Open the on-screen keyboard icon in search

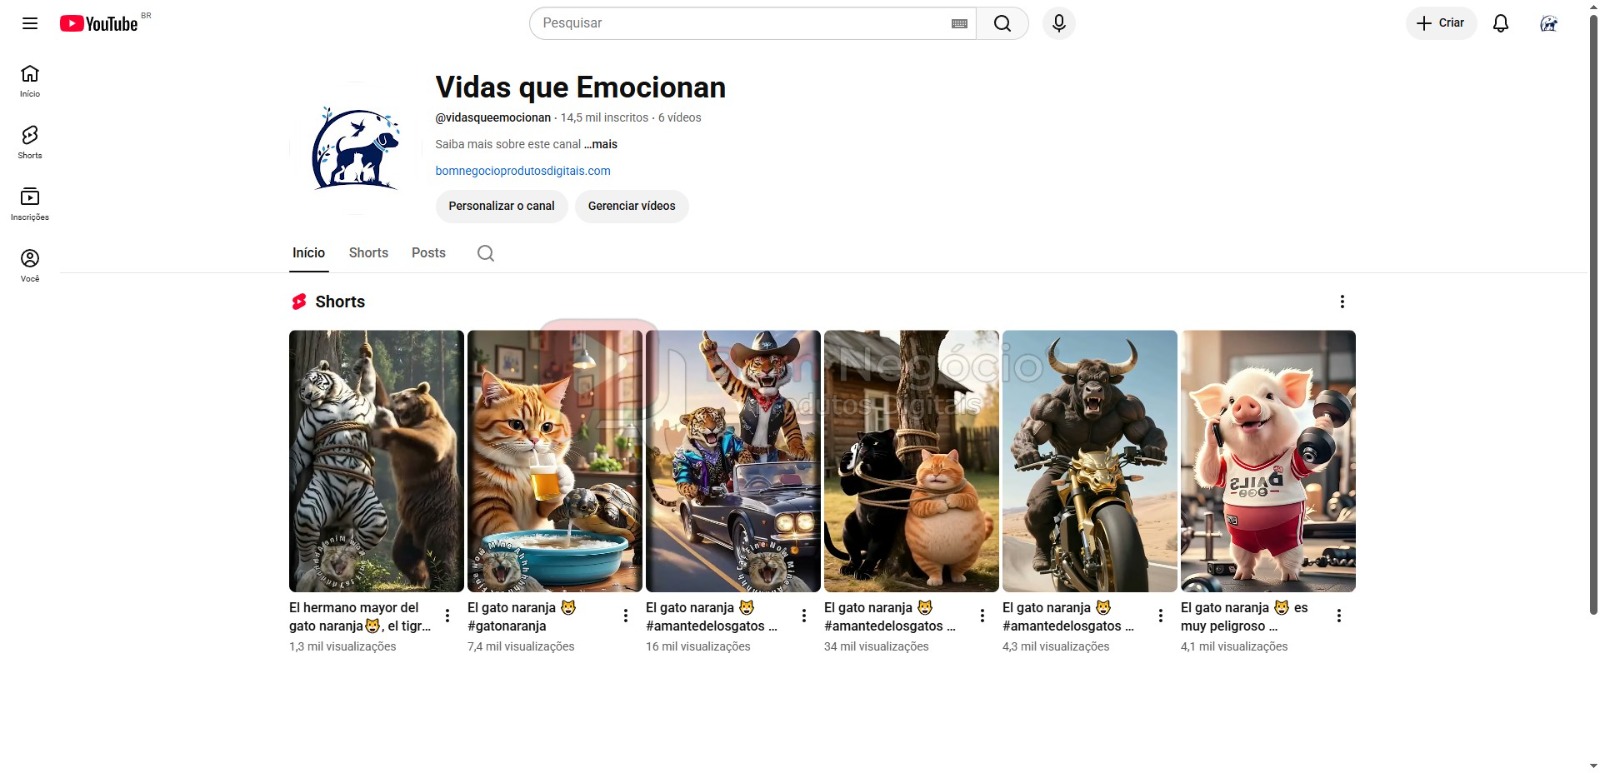pyautogui.click(x=959, y=23)
